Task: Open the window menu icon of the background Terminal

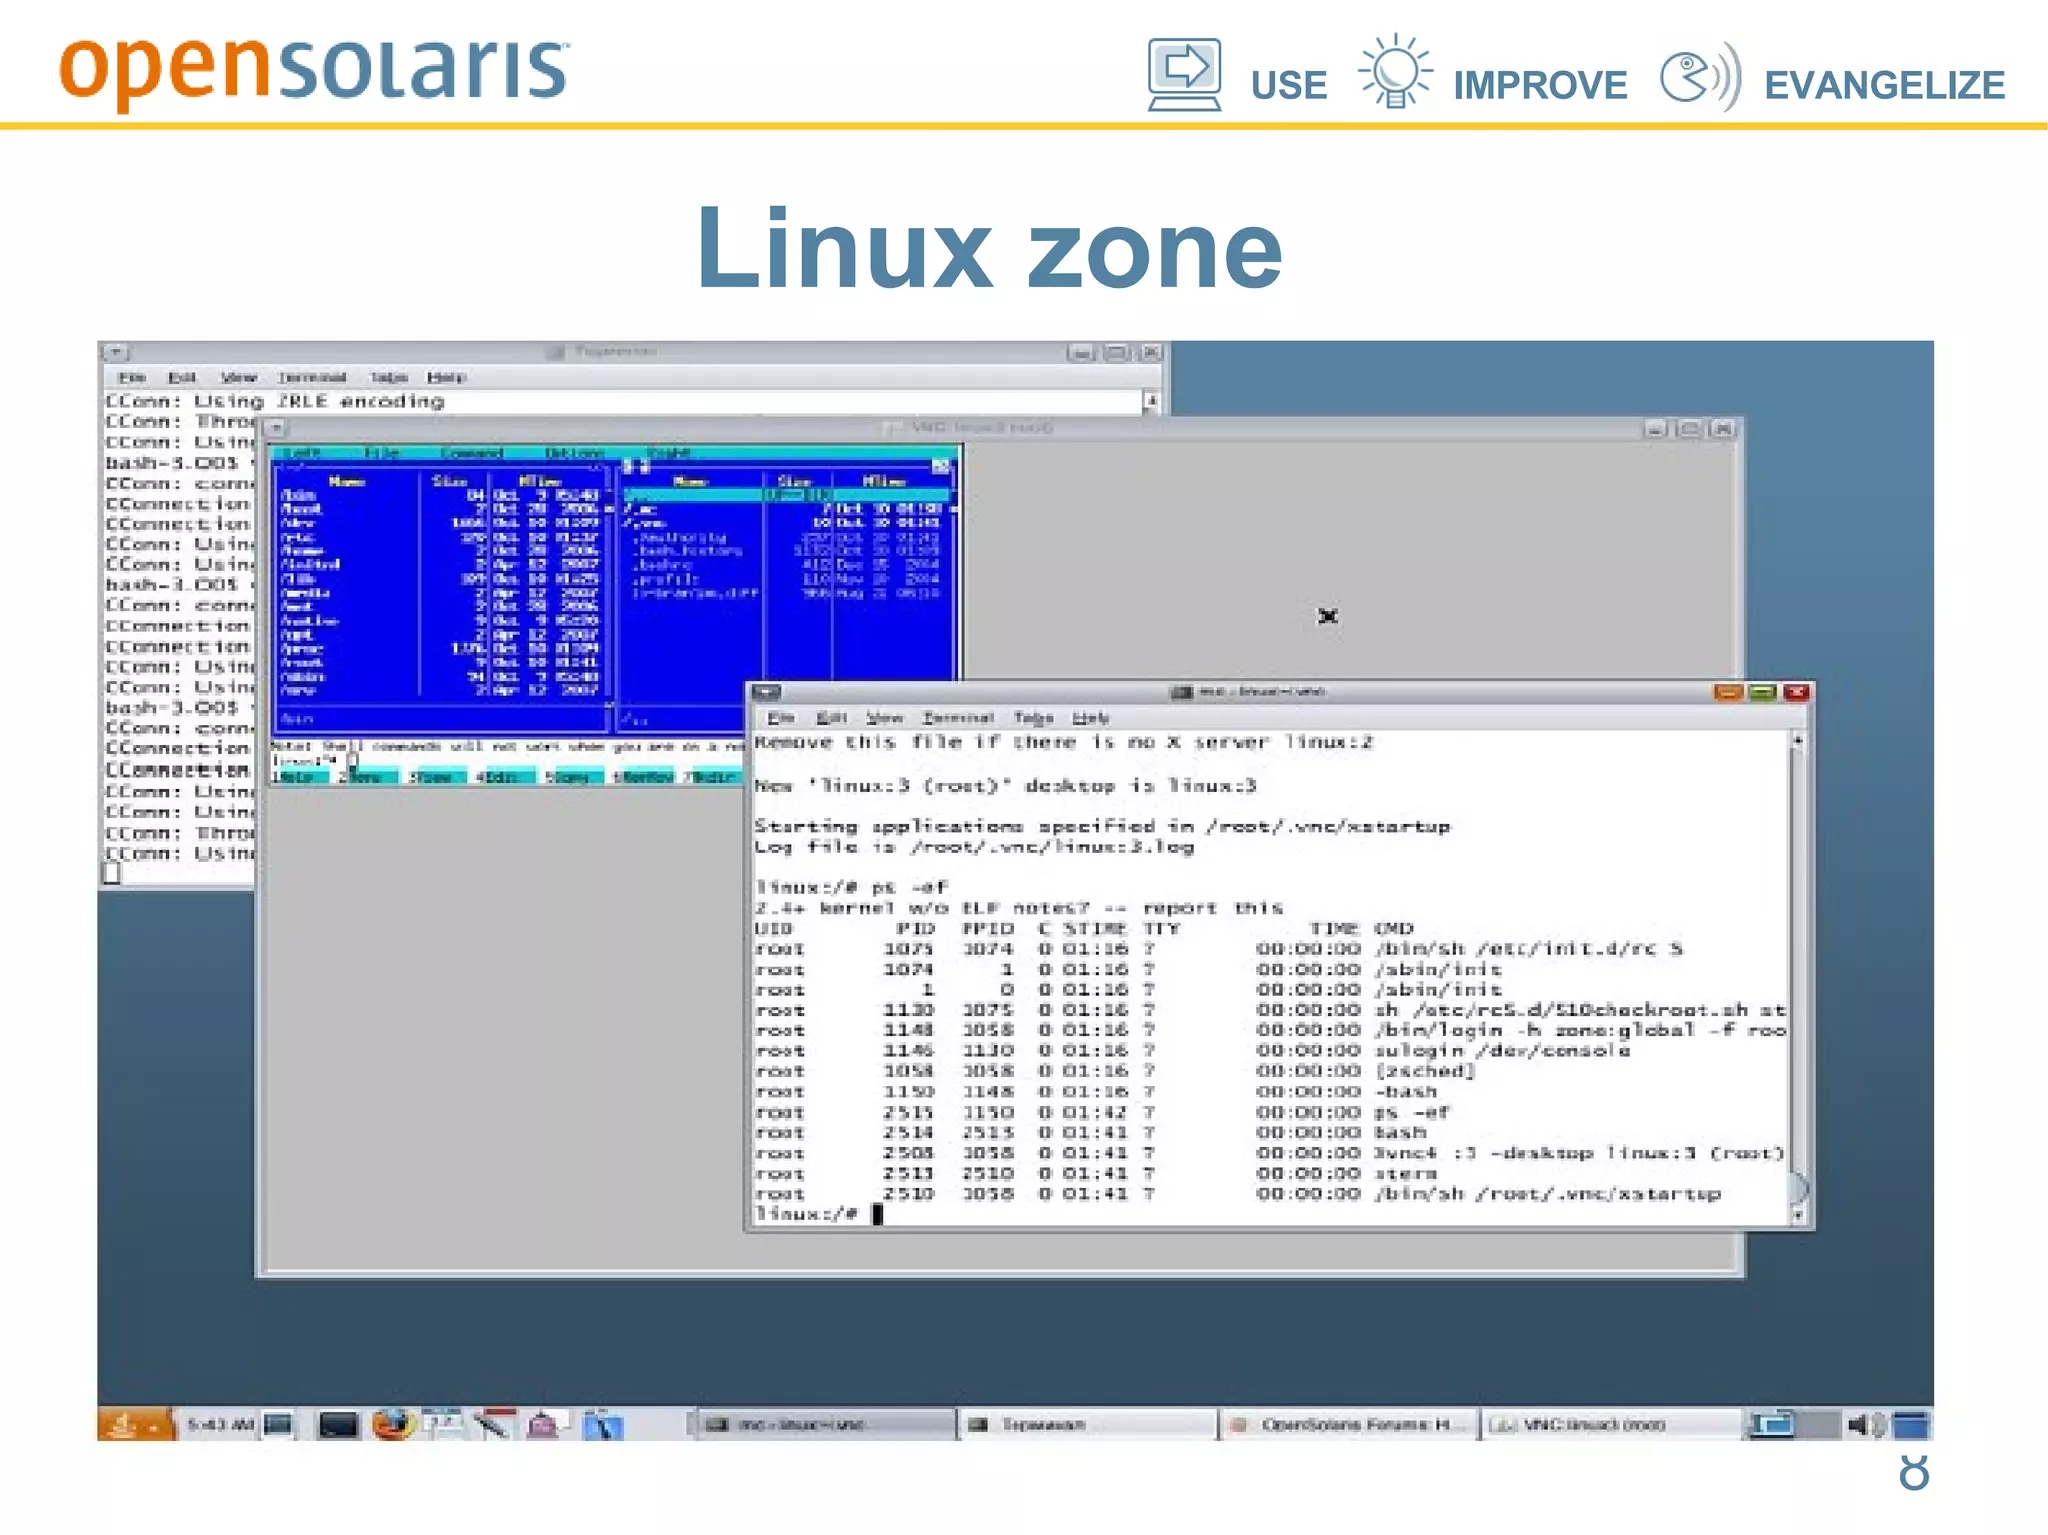Action: (x=116, y=352)
